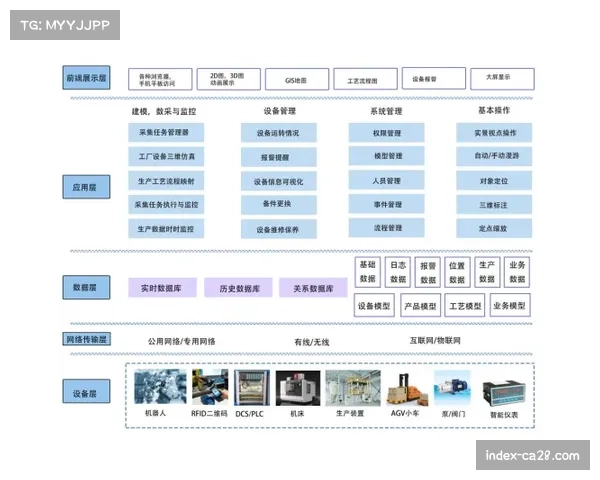
Task: Click the 产品模型 box
Action: 421,305
